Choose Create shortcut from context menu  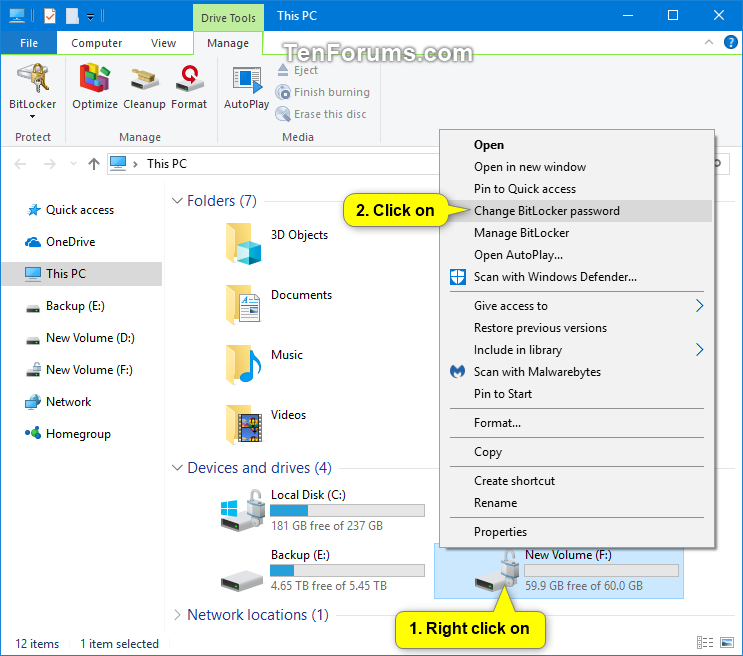tap(577, 481)
